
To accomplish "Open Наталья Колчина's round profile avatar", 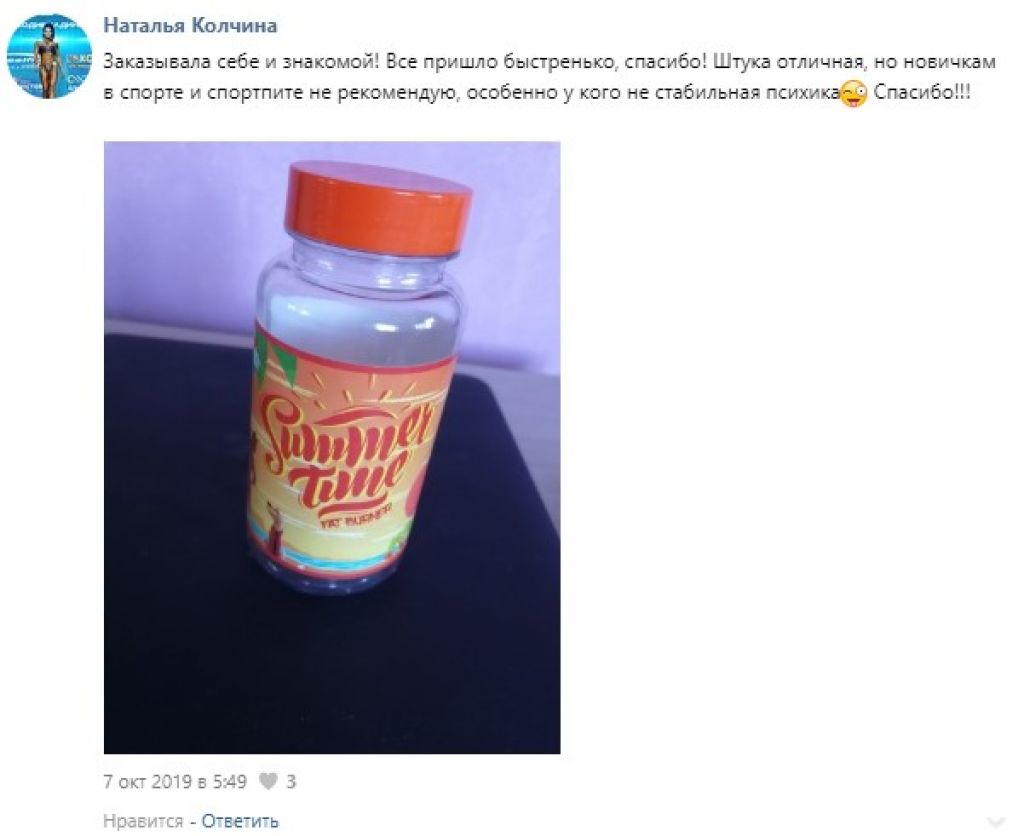I will tap(49, 56).
